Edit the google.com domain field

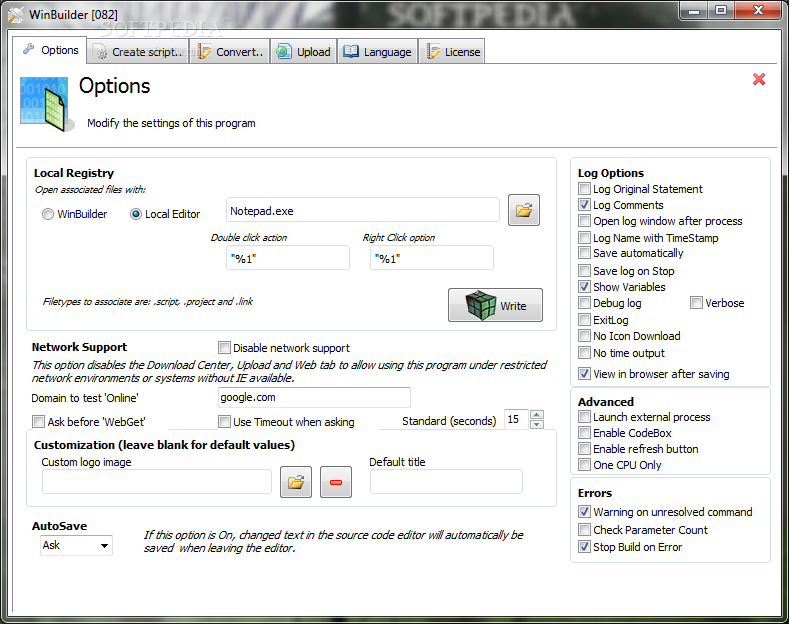coord(314,397)
